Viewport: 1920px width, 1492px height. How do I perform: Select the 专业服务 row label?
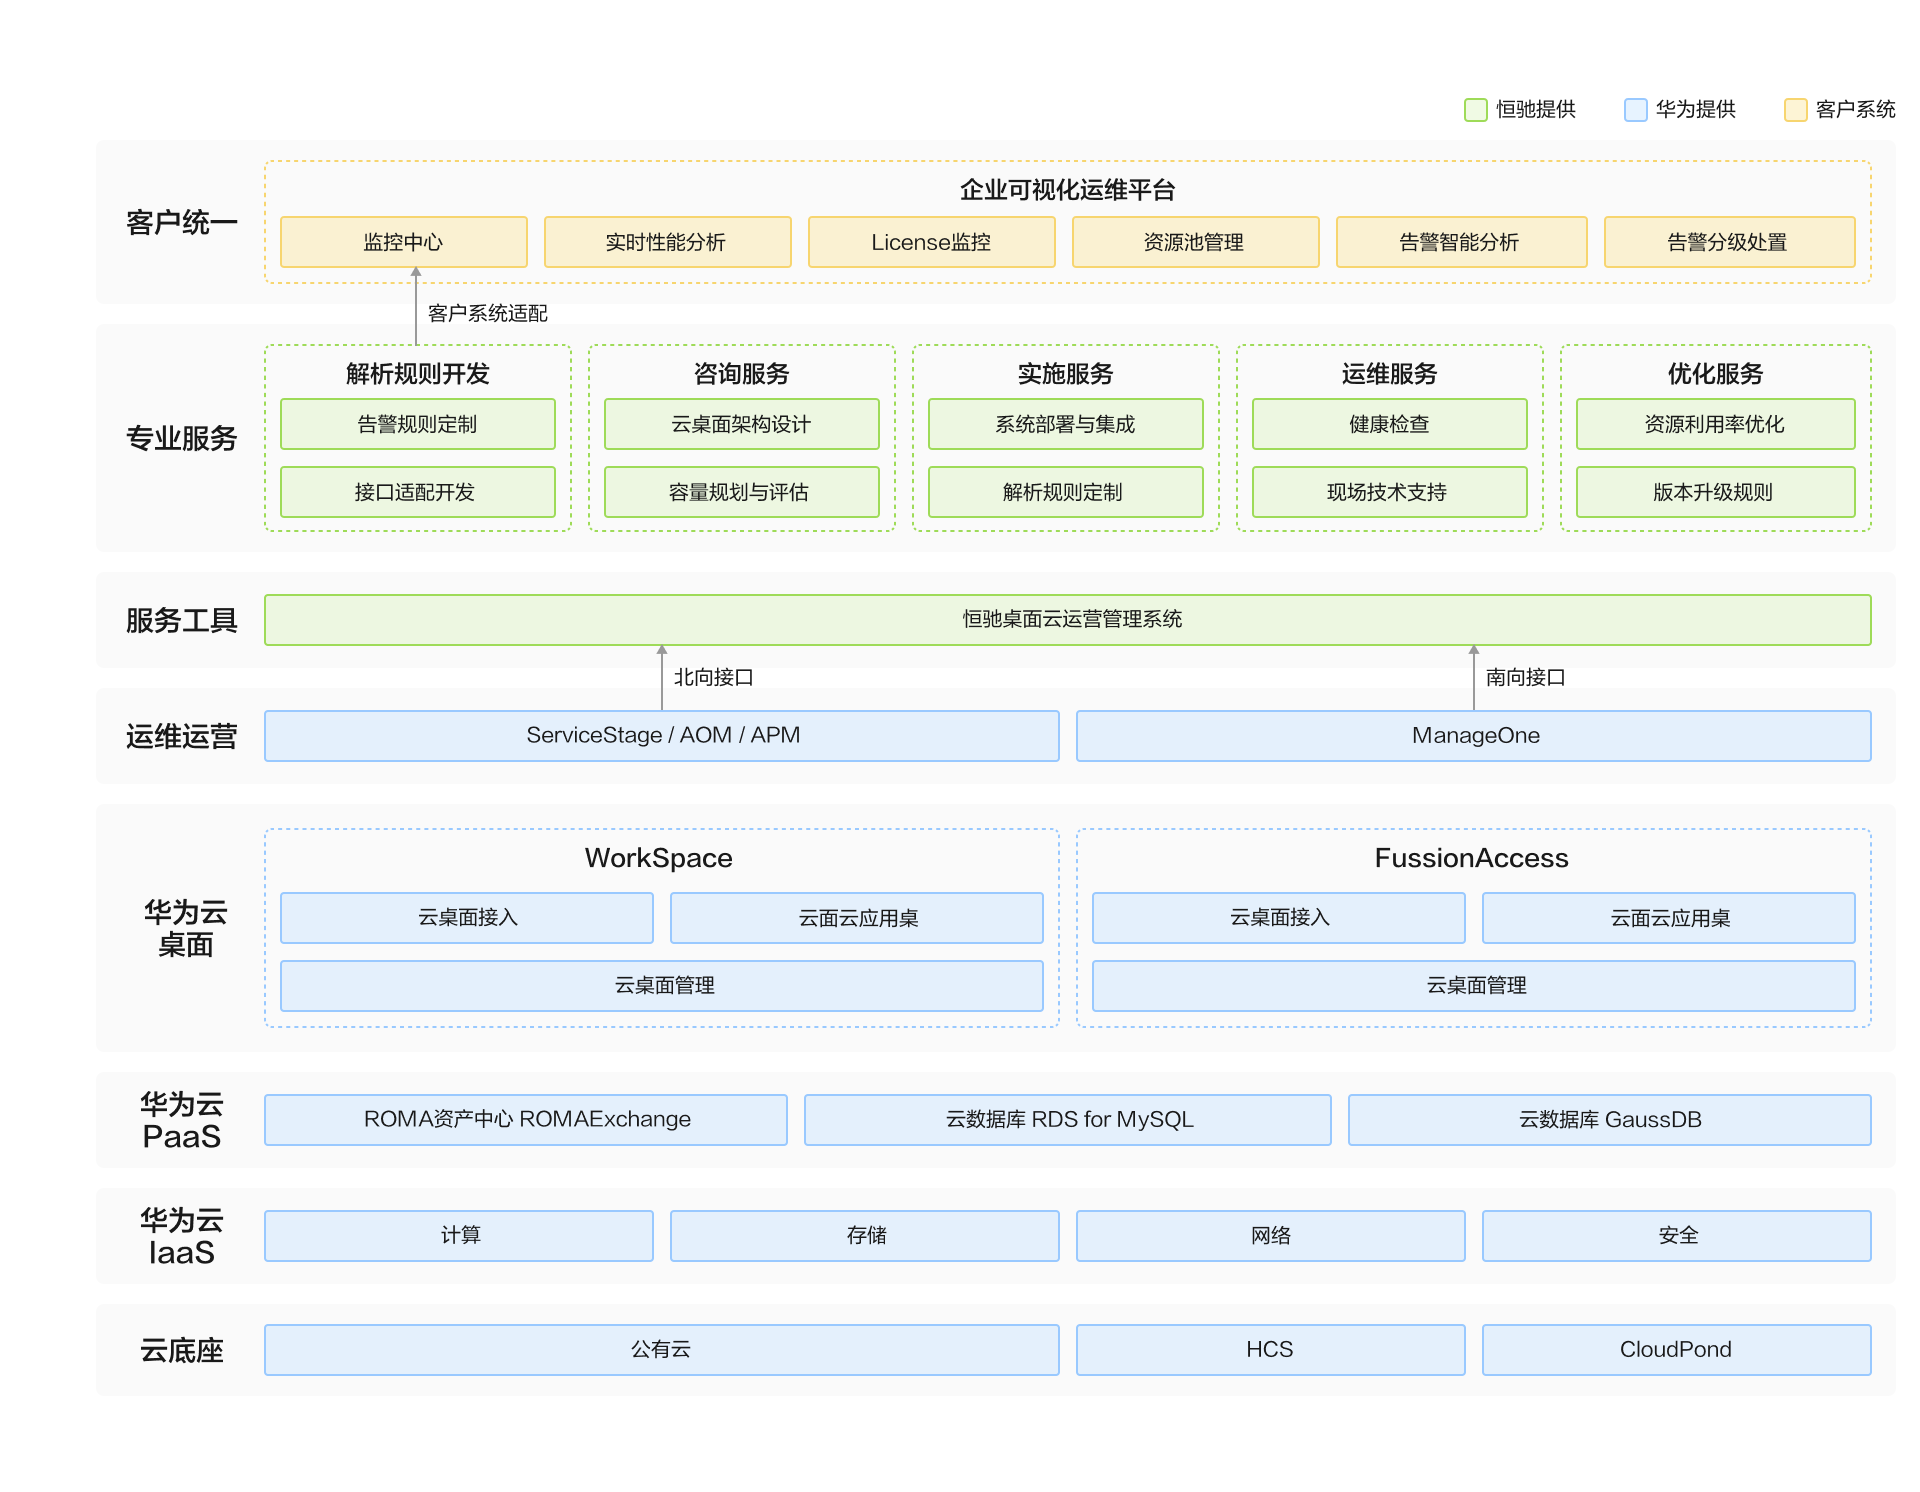(181, 438)
